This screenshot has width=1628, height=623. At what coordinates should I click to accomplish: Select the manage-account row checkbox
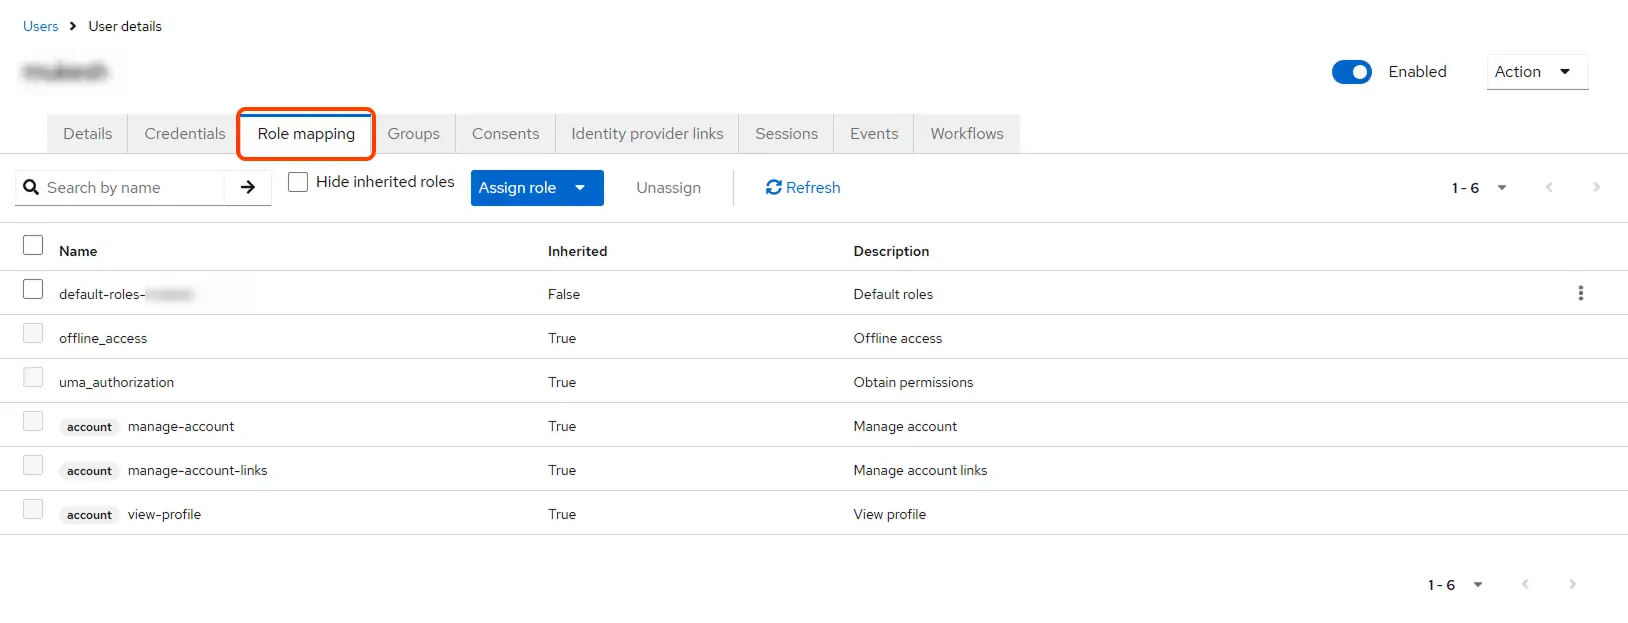tap(33, 421)
